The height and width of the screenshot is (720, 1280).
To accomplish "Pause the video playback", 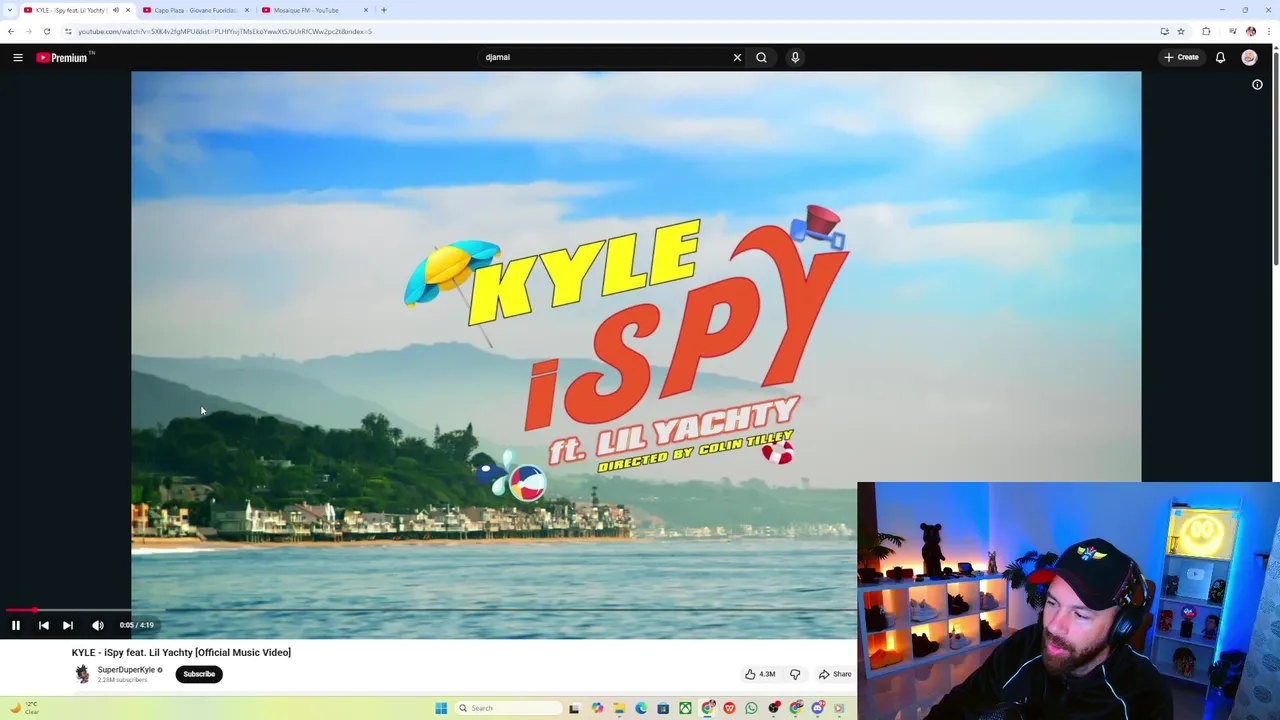I will click(x=16, y=625).
